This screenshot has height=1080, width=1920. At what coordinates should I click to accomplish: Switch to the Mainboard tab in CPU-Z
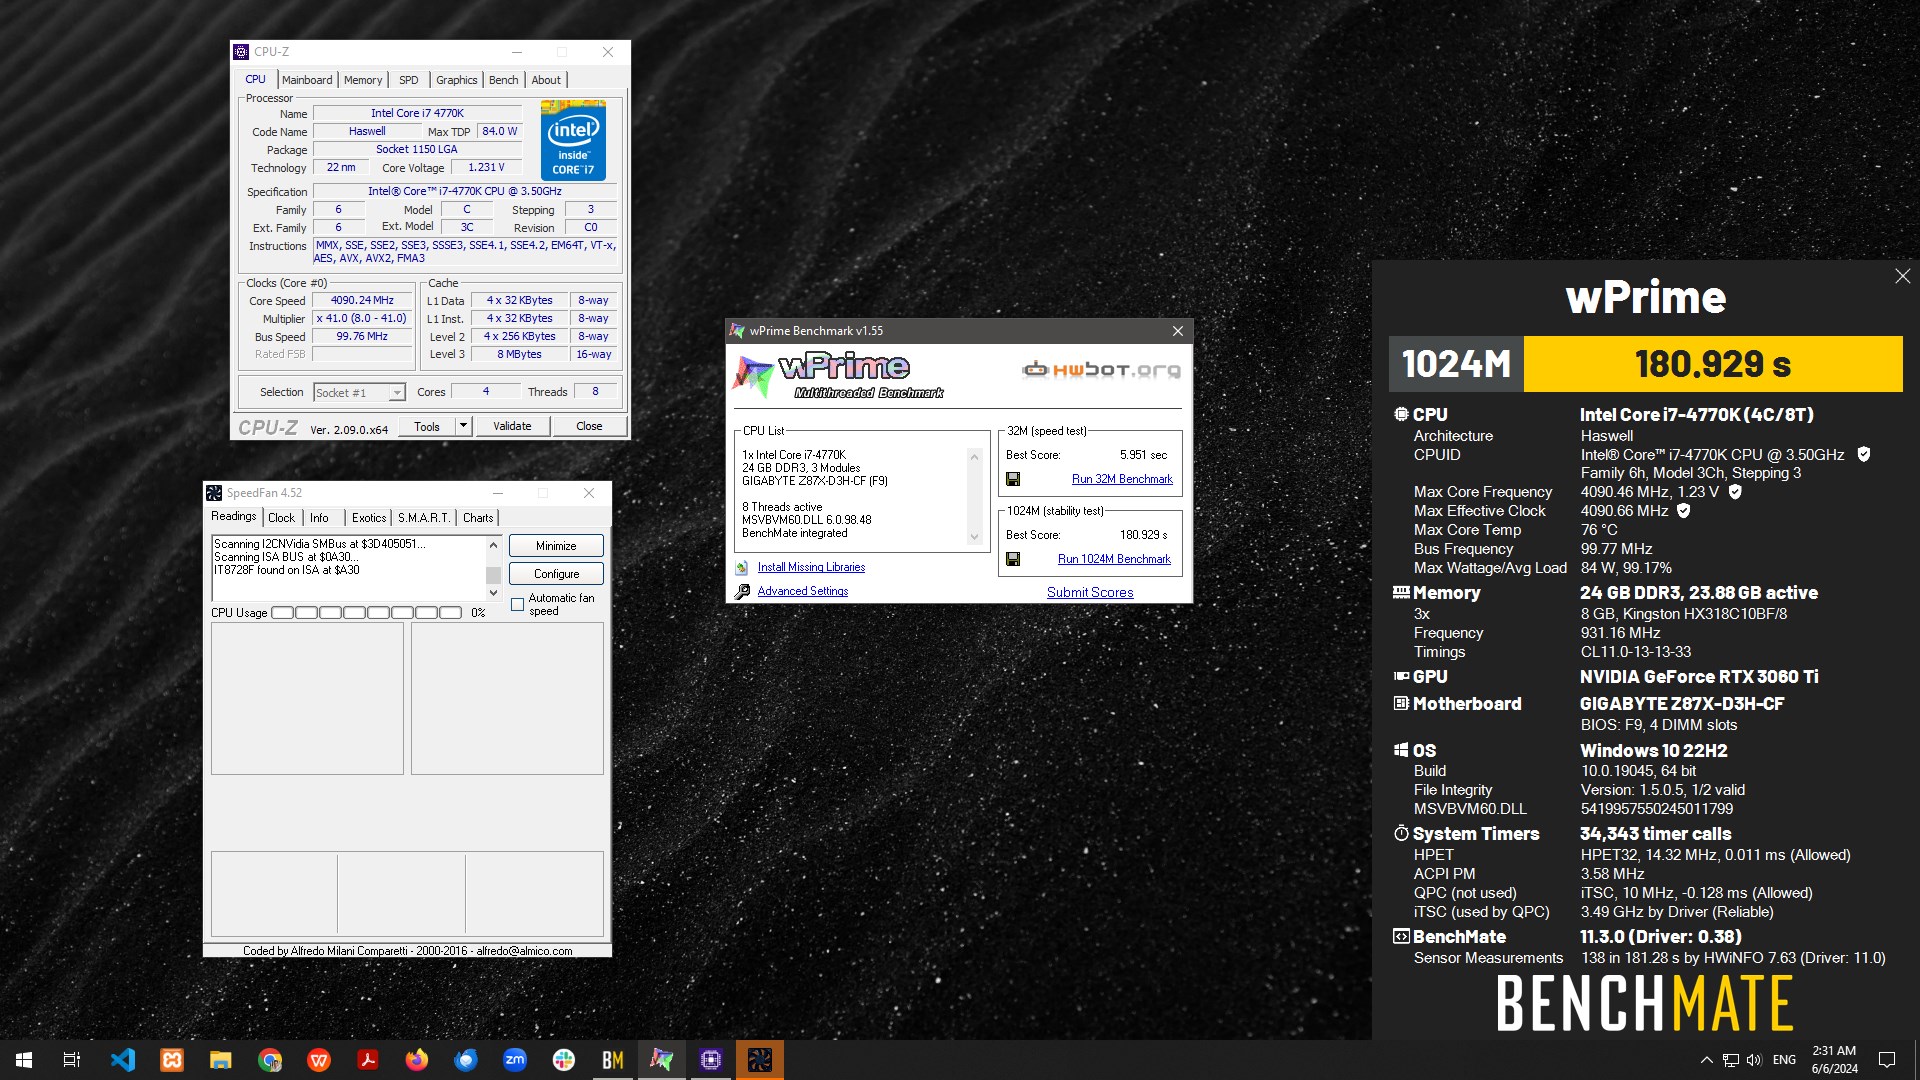[x=307, y=80]
